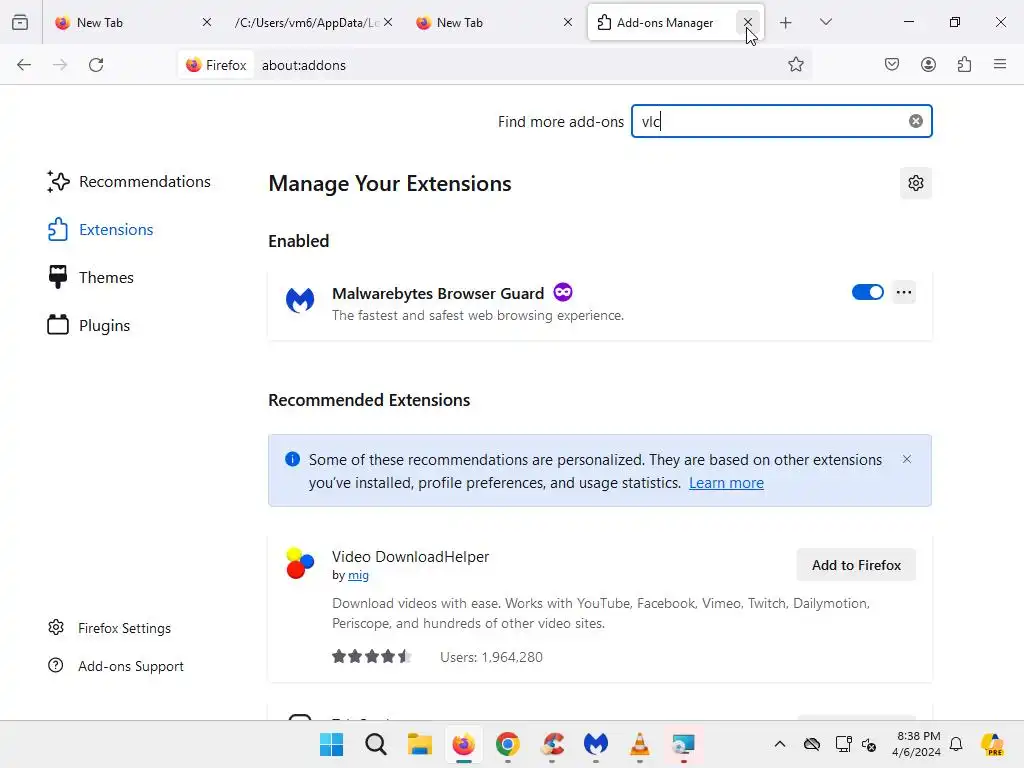Open CCleaner from the taskbar
The height and width of the screenshot is (768, 1024).
(x=552, y=744)
